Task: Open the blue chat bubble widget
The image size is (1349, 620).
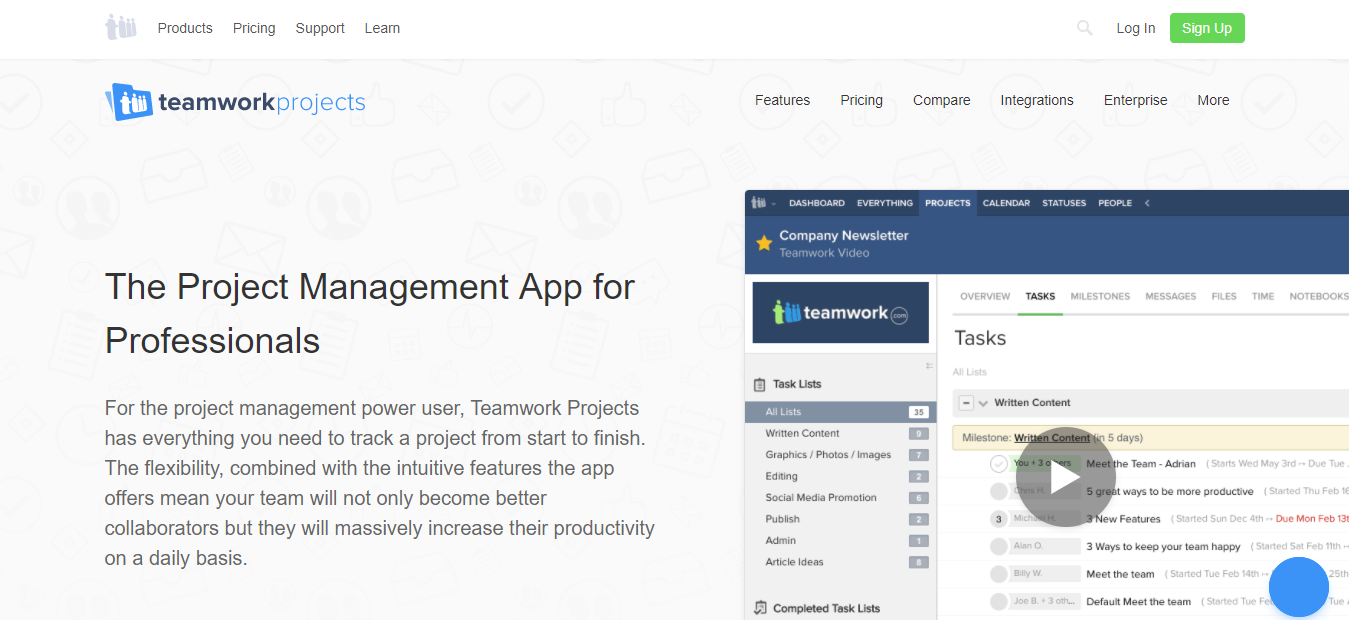Action: (x=1298, y=587)
